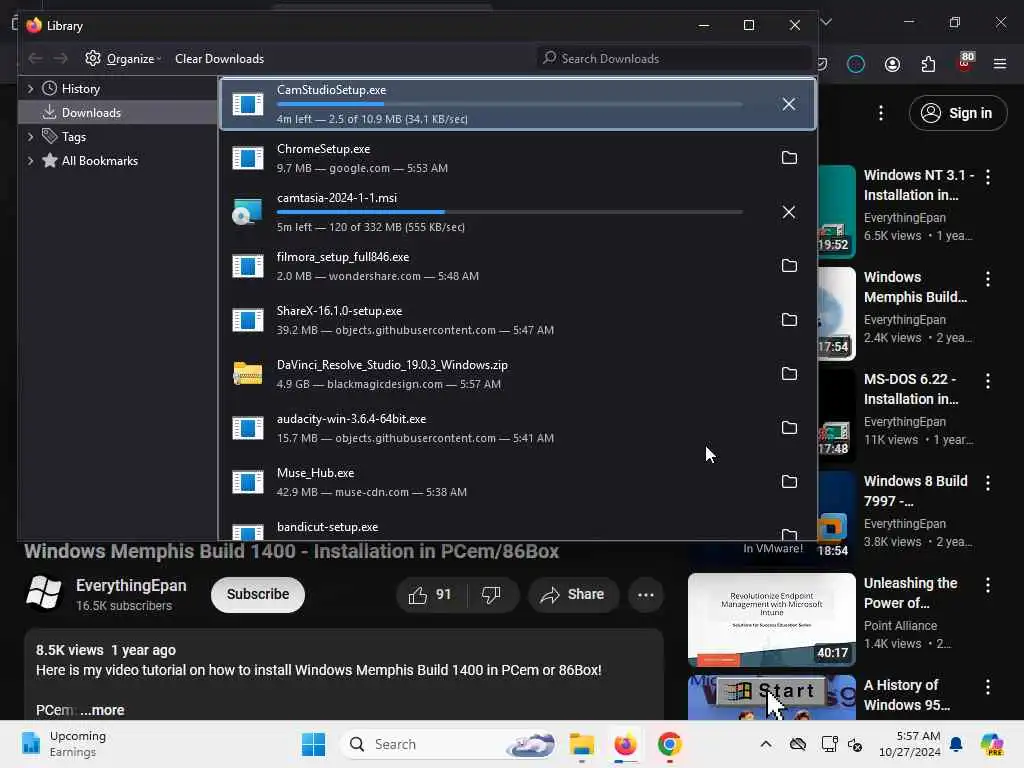Screen dimensions: 1024x768
Task: Show hidden system tray icons
Action: click(766, 744)
